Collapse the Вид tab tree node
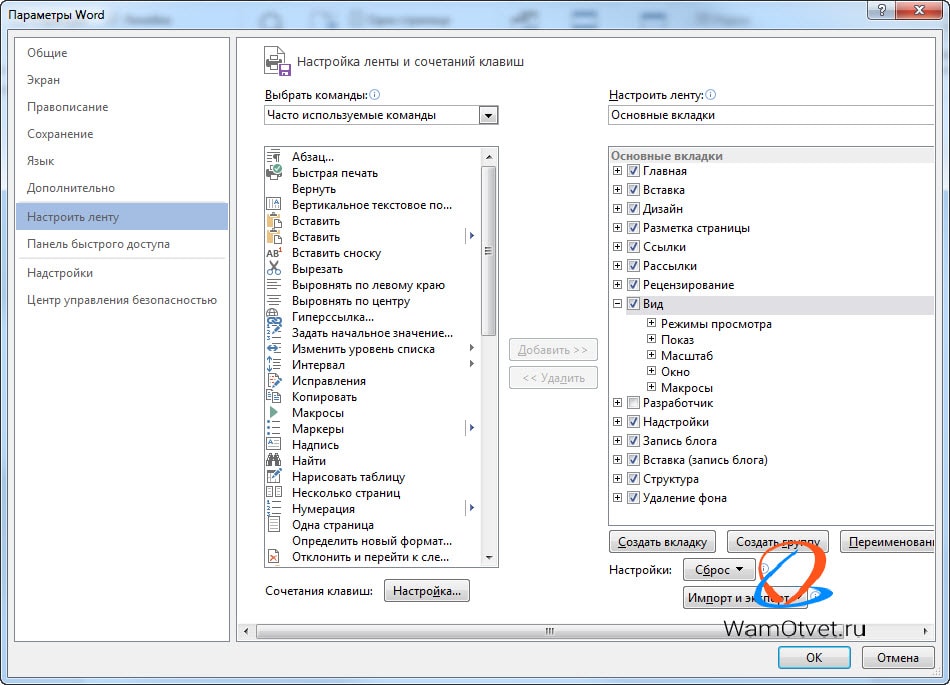 click(x=617, y=304)
